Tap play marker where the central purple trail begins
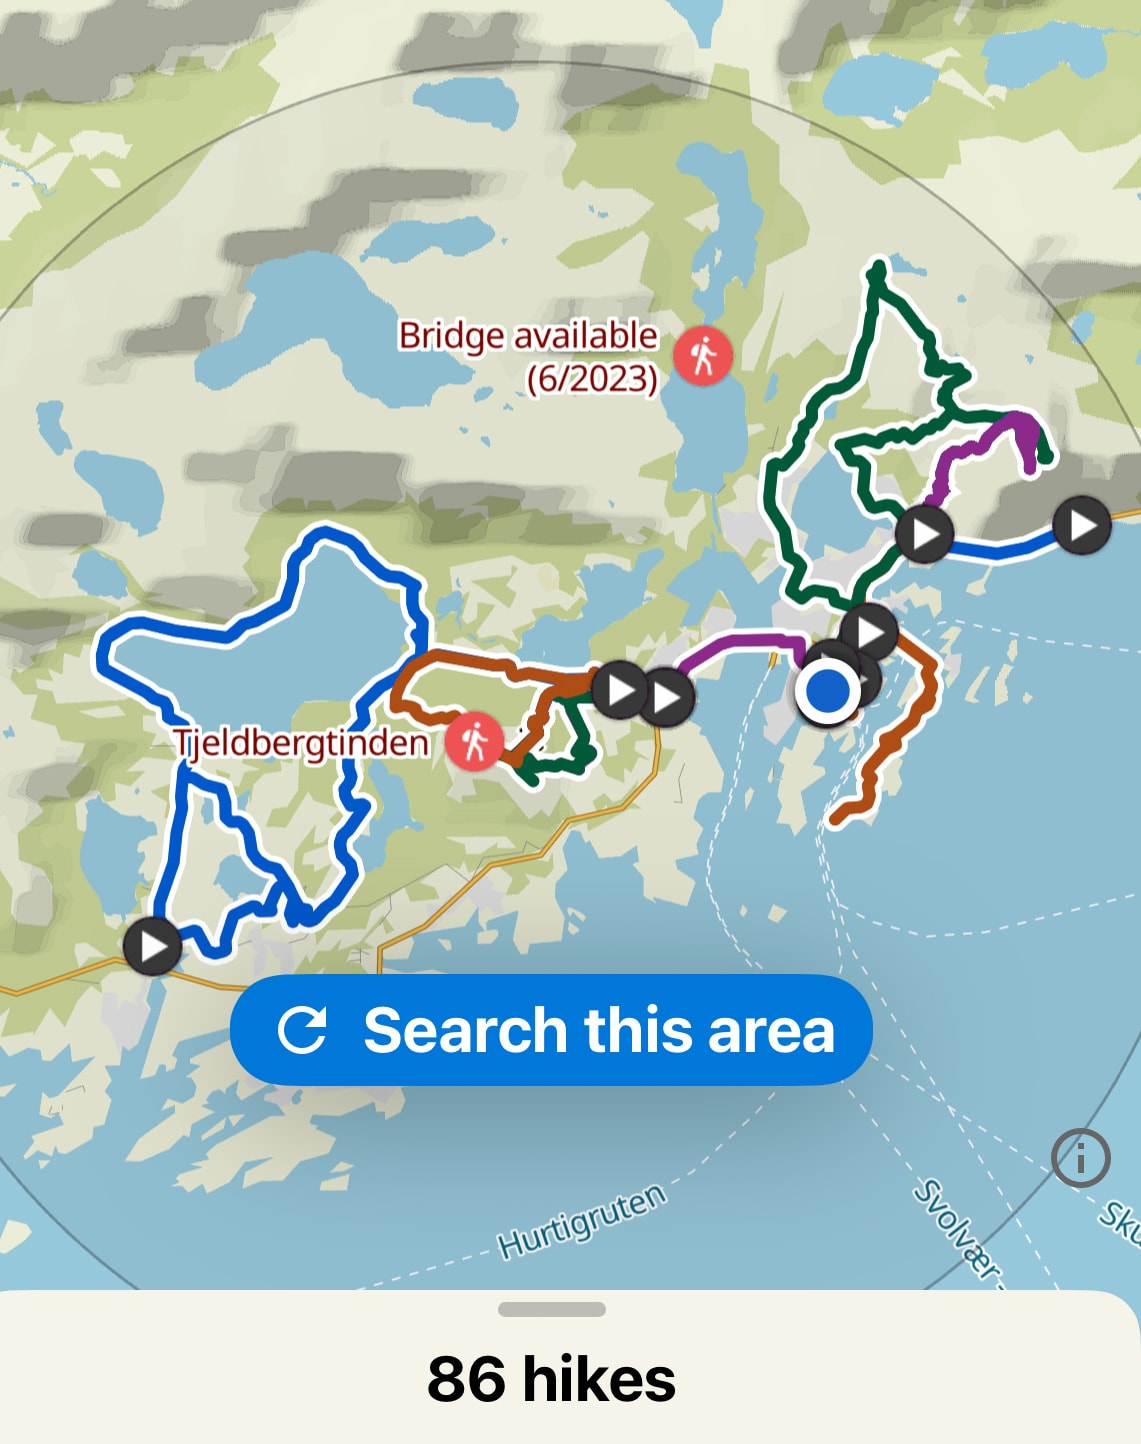This screenshot has width=1141, height=1444. click(667, 697)
